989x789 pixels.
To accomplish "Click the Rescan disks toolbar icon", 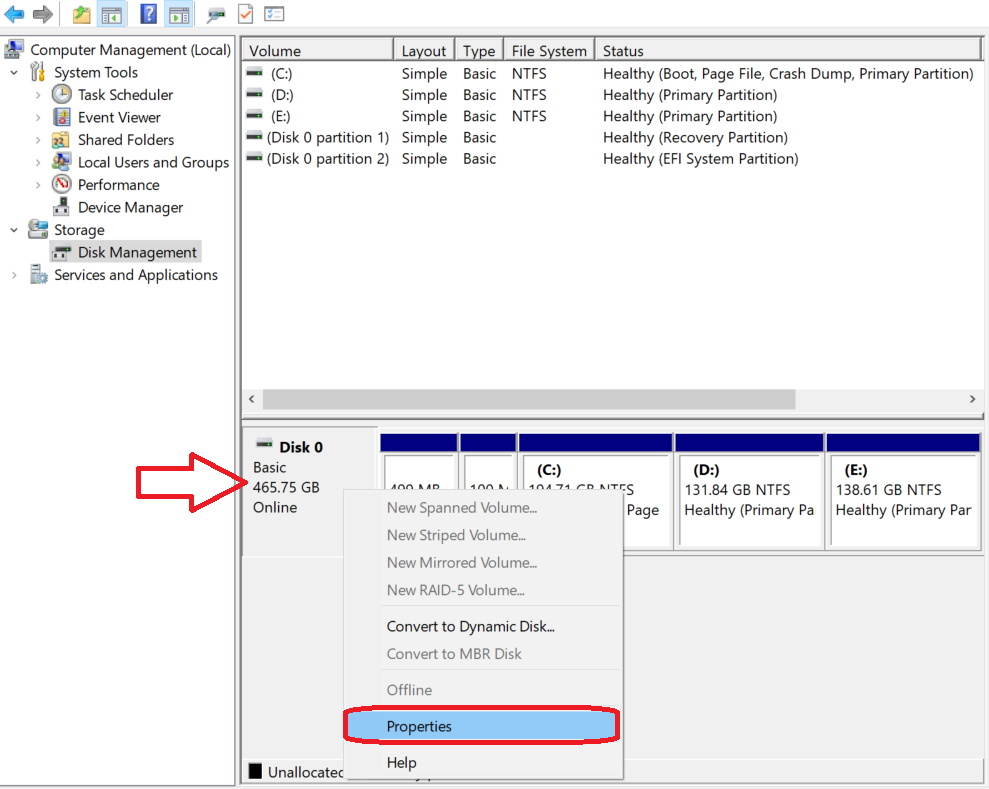I will point(216,15).
